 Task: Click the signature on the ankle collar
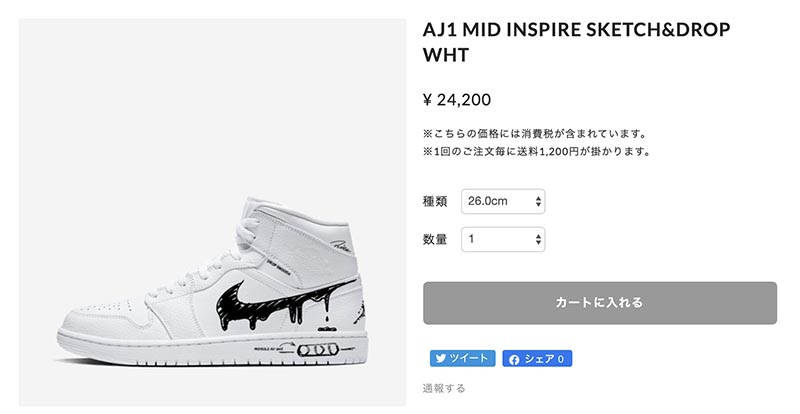tap(345, 243)
